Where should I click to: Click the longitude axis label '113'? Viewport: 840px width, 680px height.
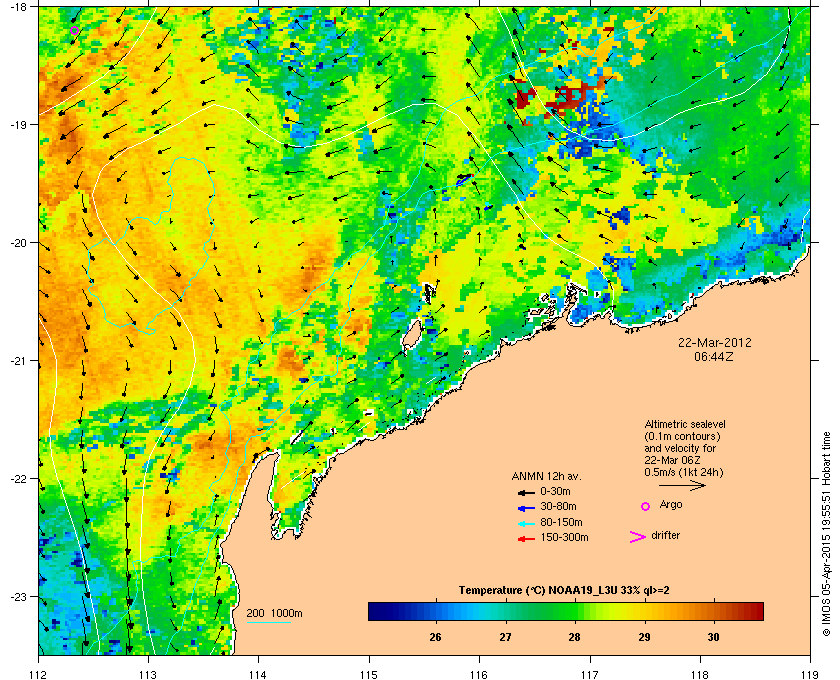(x=148, y=674)
